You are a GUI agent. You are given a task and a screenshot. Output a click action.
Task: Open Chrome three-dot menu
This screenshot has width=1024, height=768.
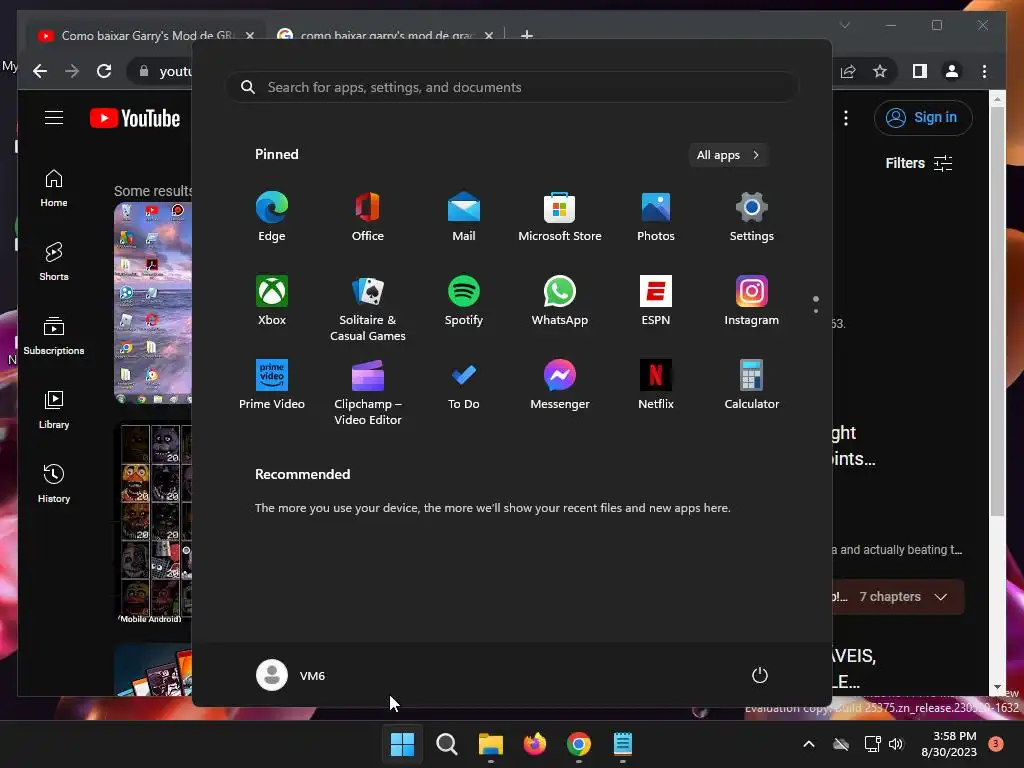(x=984, y=71)
